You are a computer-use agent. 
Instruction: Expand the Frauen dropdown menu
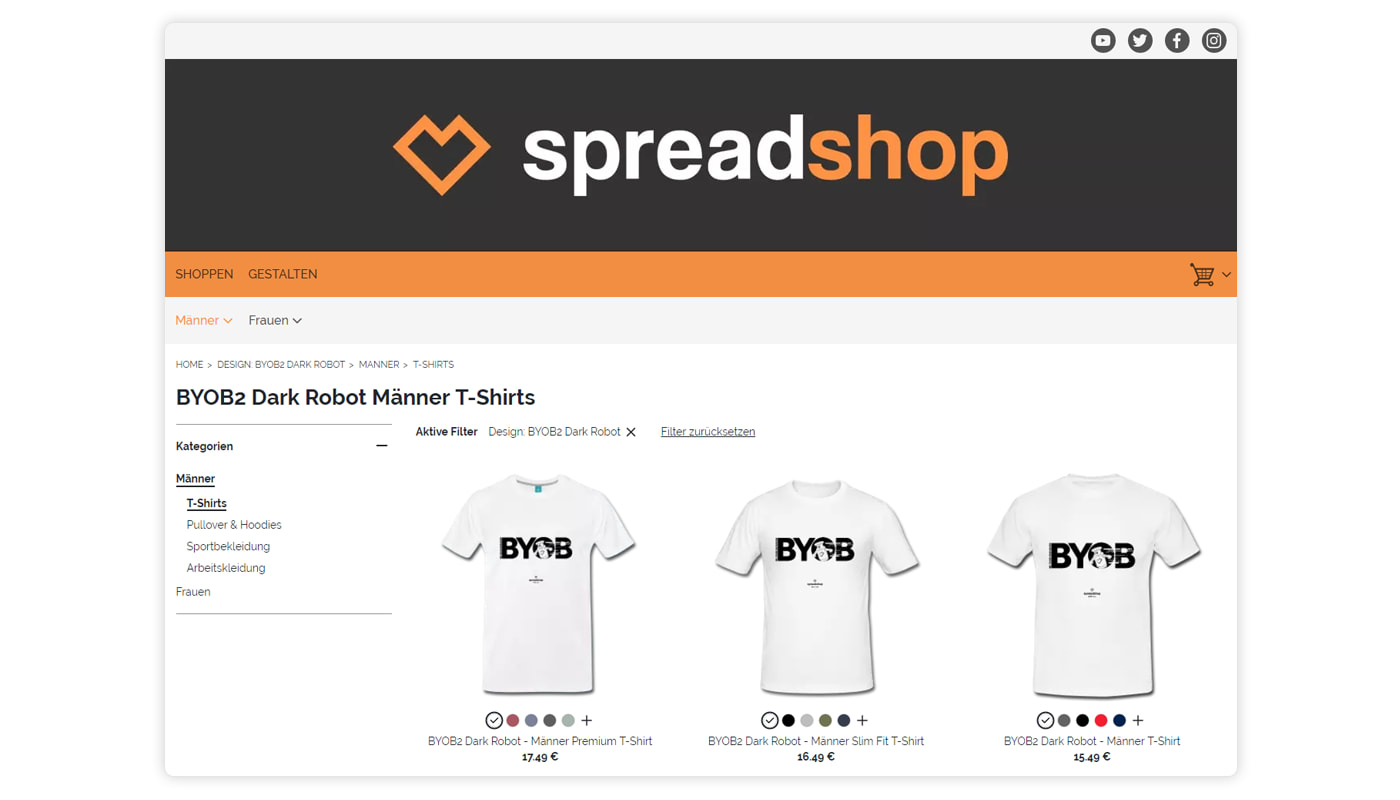tap(275, 321)
